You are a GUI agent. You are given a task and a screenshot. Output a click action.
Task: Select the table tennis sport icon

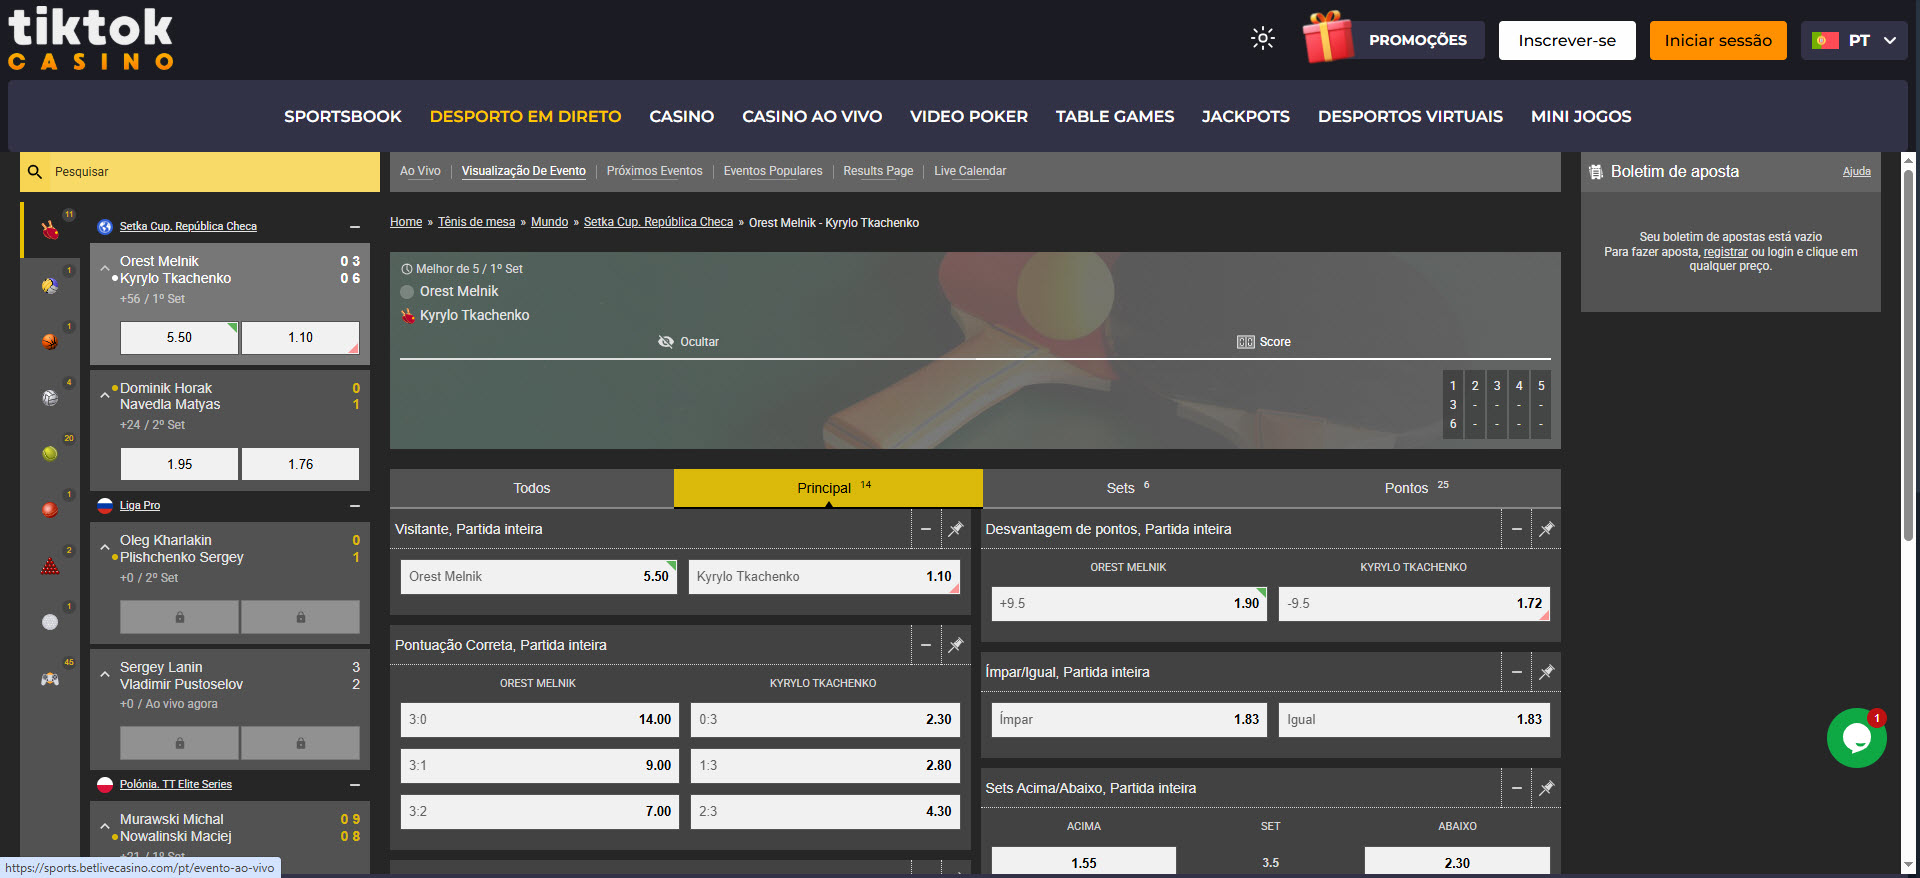pyautogui.click(x=50, y=230)
